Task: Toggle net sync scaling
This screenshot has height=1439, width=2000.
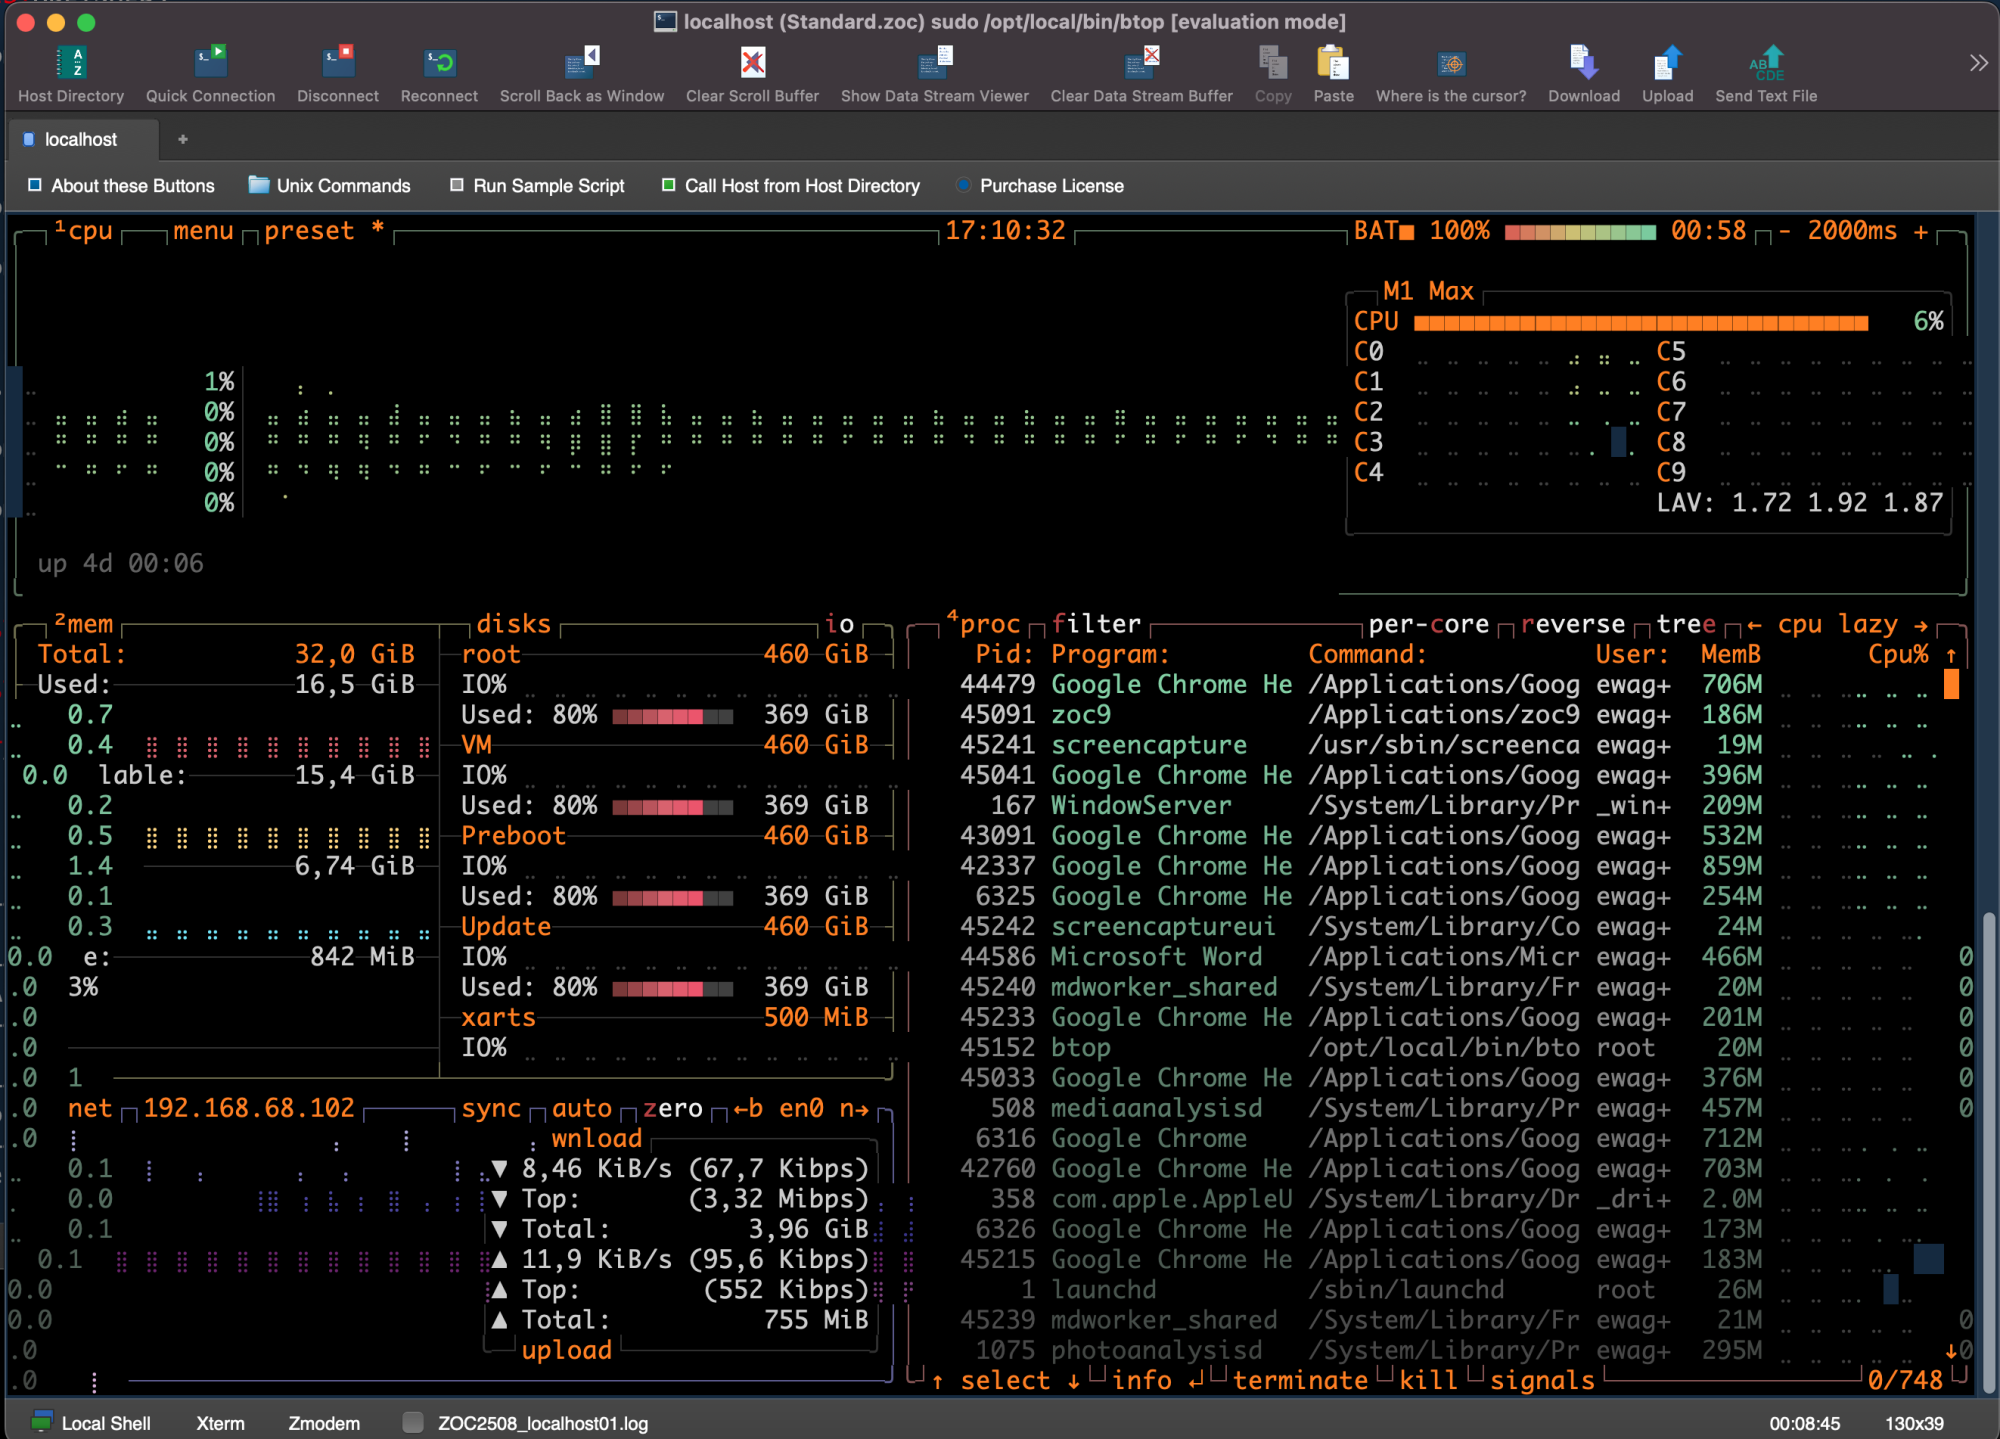Action: click(x=491, y=1108)
